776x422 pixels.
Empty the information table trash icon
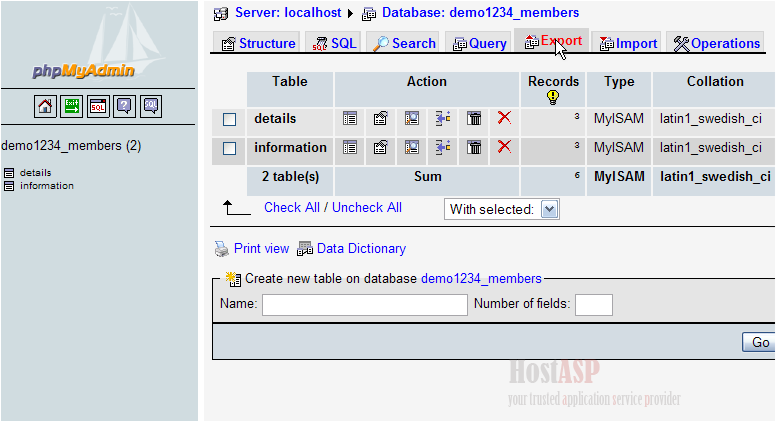pyautogui.click(x=474, y=147)
